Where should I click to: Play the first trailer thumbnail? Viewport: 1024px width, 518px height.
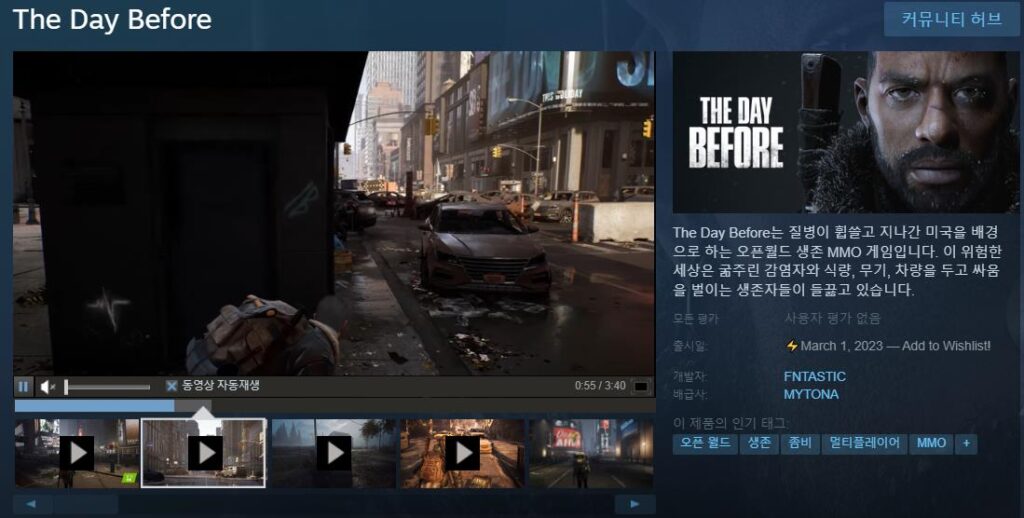[76, 453]
